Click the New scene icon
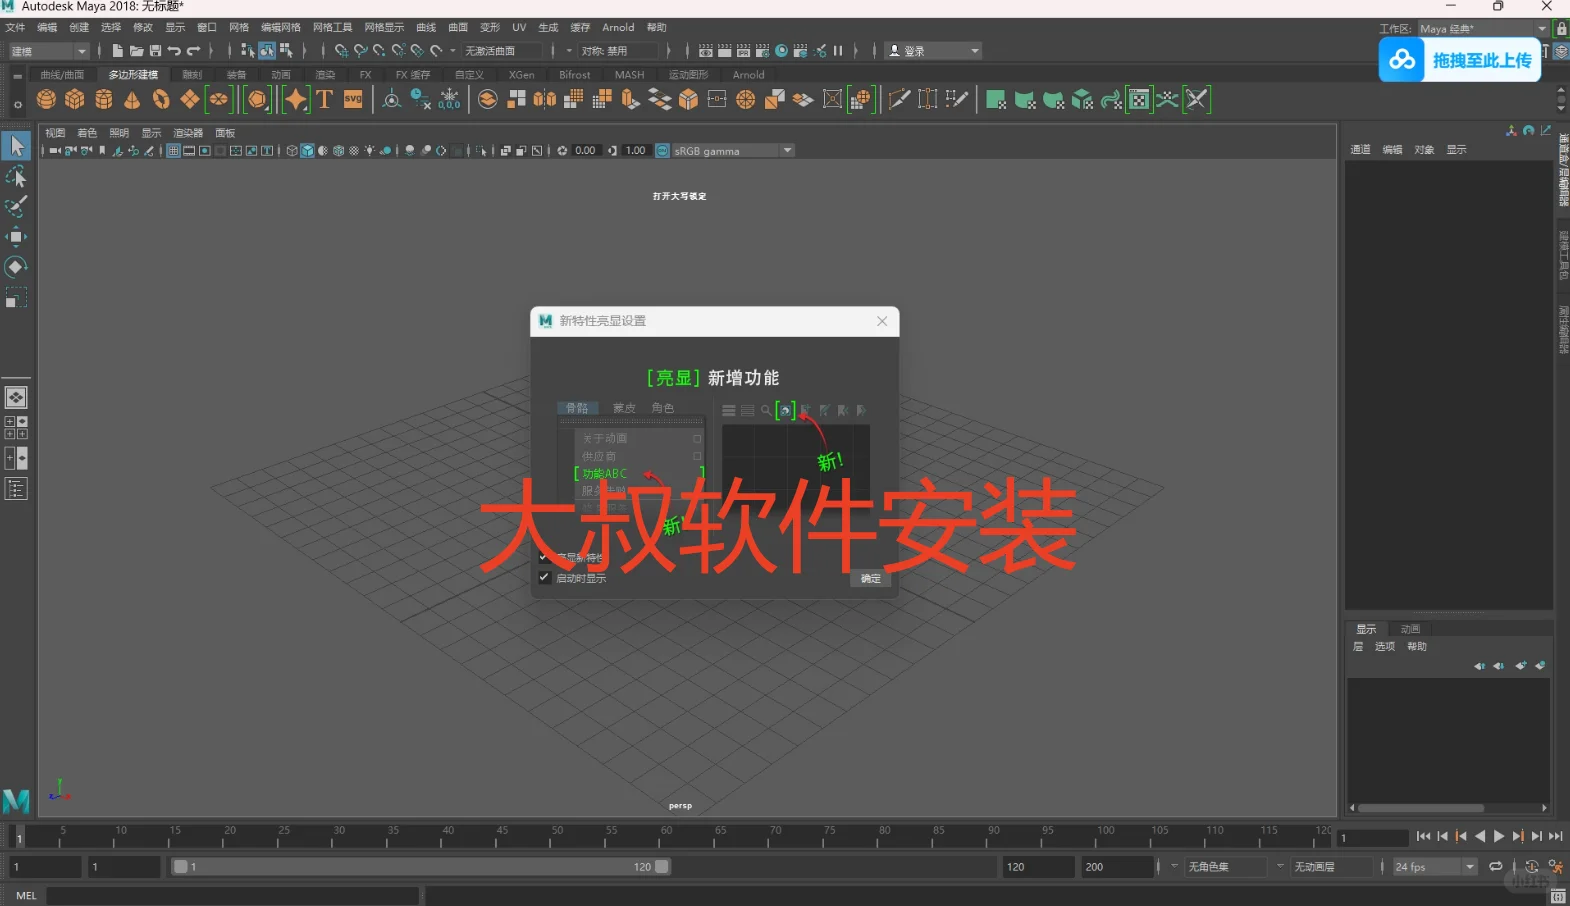Image resolution: width=1570 pixels, height=906 pixels. click(117, 51)
